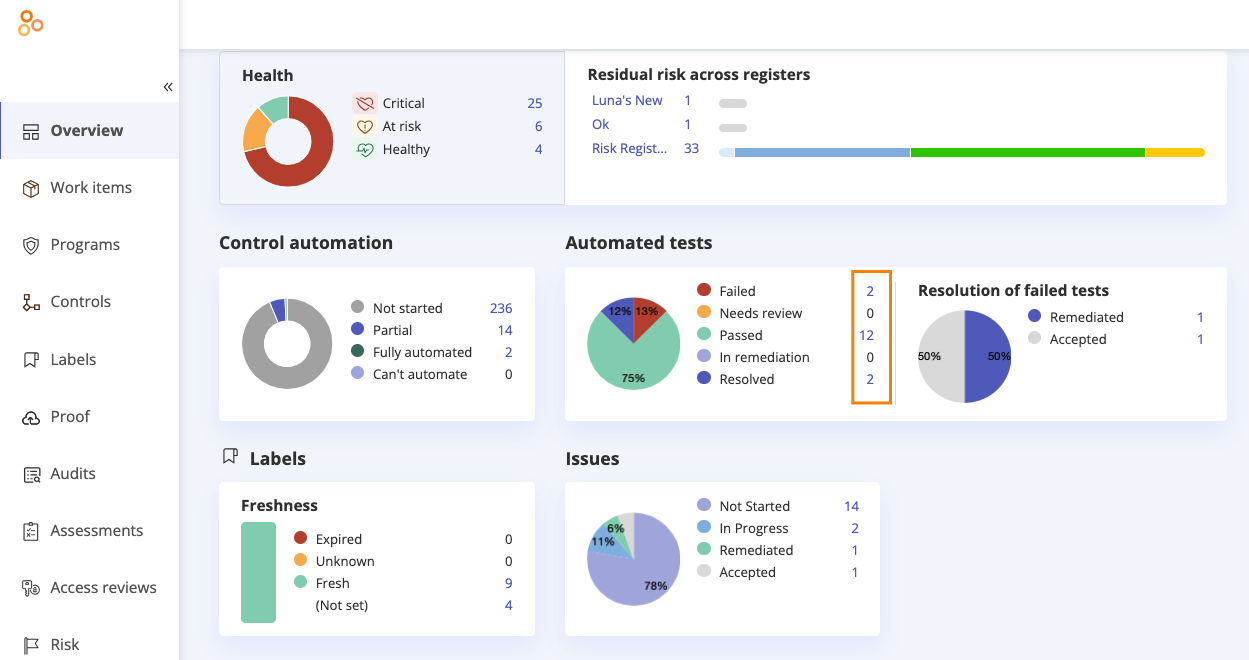
Task: Click bookmark icon beside Labels heading
Action: coord(230,457)
